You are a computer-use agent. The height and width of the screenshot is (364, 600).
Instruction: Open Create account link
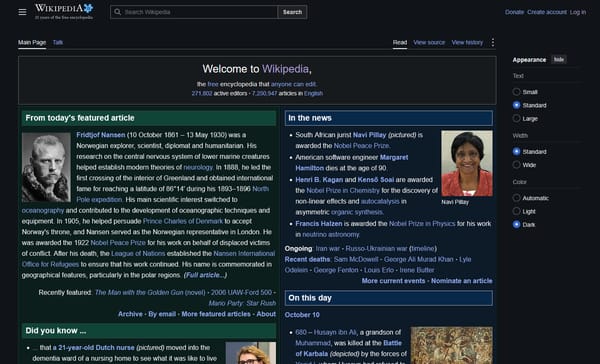[546, 12]
